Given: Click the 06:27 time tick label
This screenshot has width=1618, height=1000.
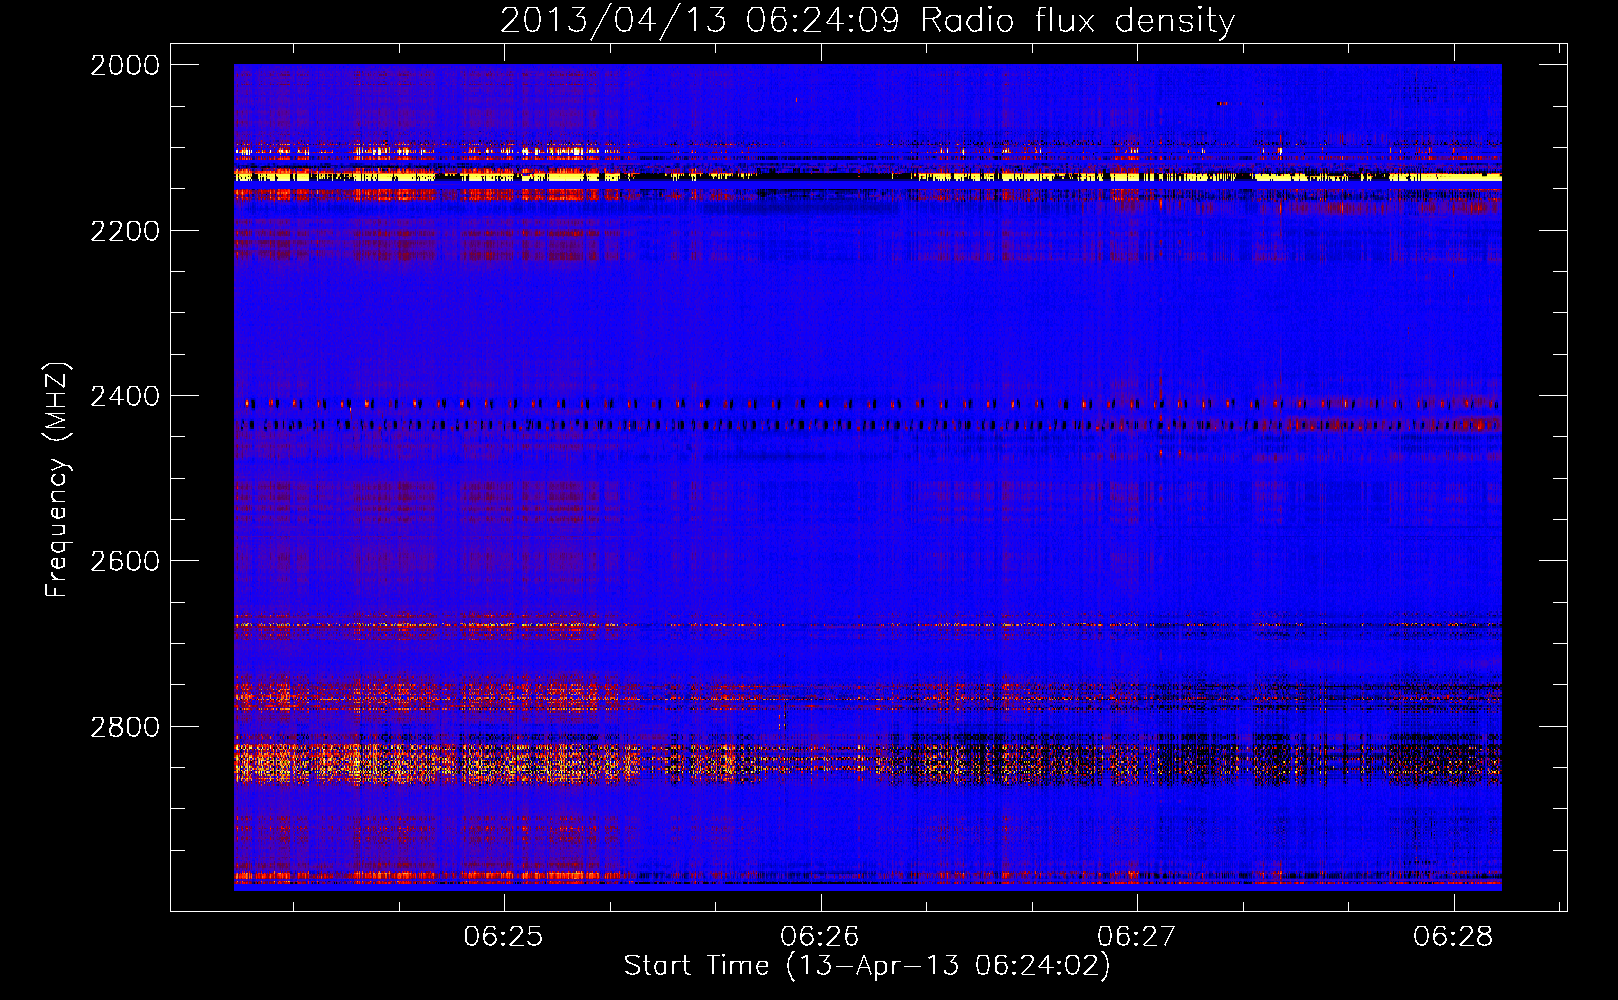Looking at the screenshot, I should pos(1136,936).
